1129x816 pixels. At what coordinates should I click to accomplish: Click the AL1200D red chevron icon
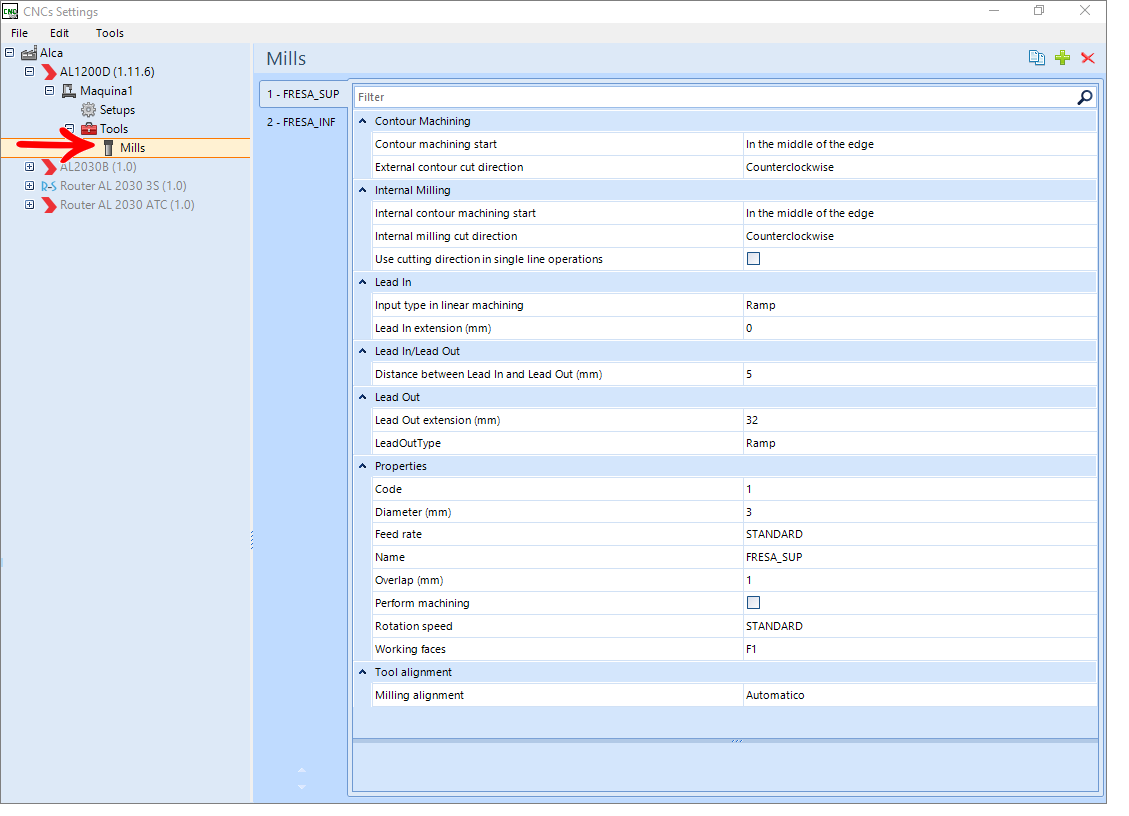[x=49, y=72]
